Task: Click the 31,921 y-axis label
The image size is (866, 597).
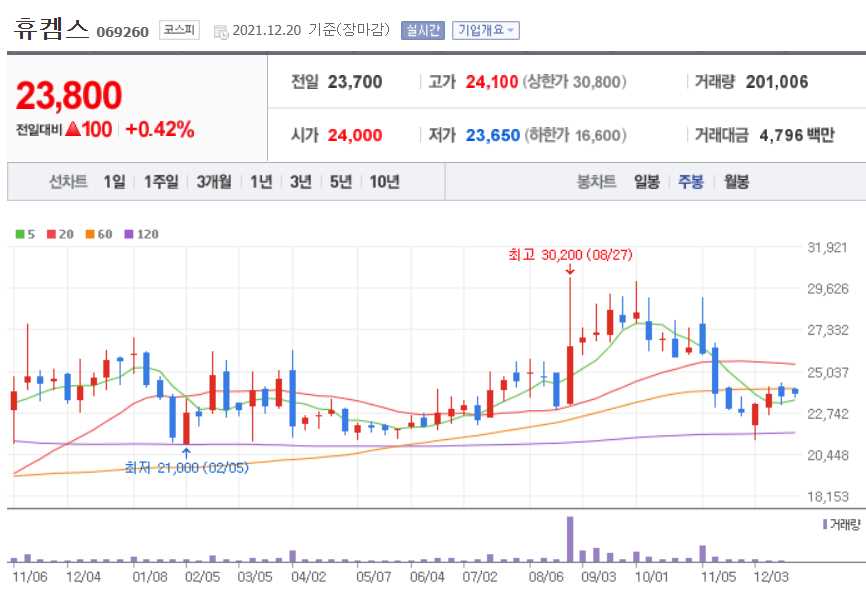Action: (827, 247)
